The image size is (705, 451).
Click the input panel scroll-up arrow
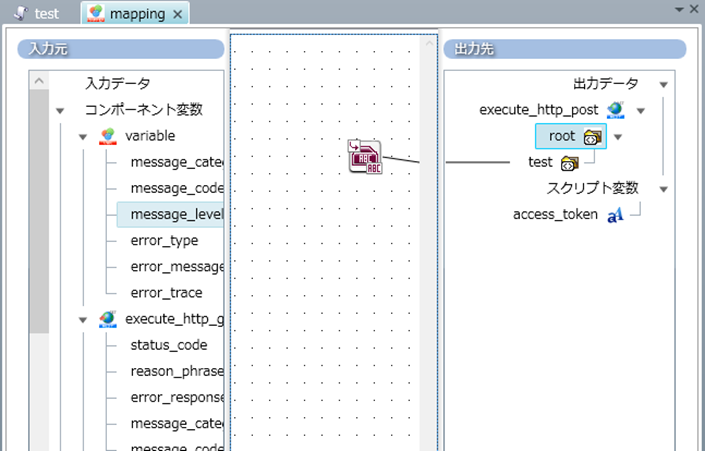pos(39,81)
